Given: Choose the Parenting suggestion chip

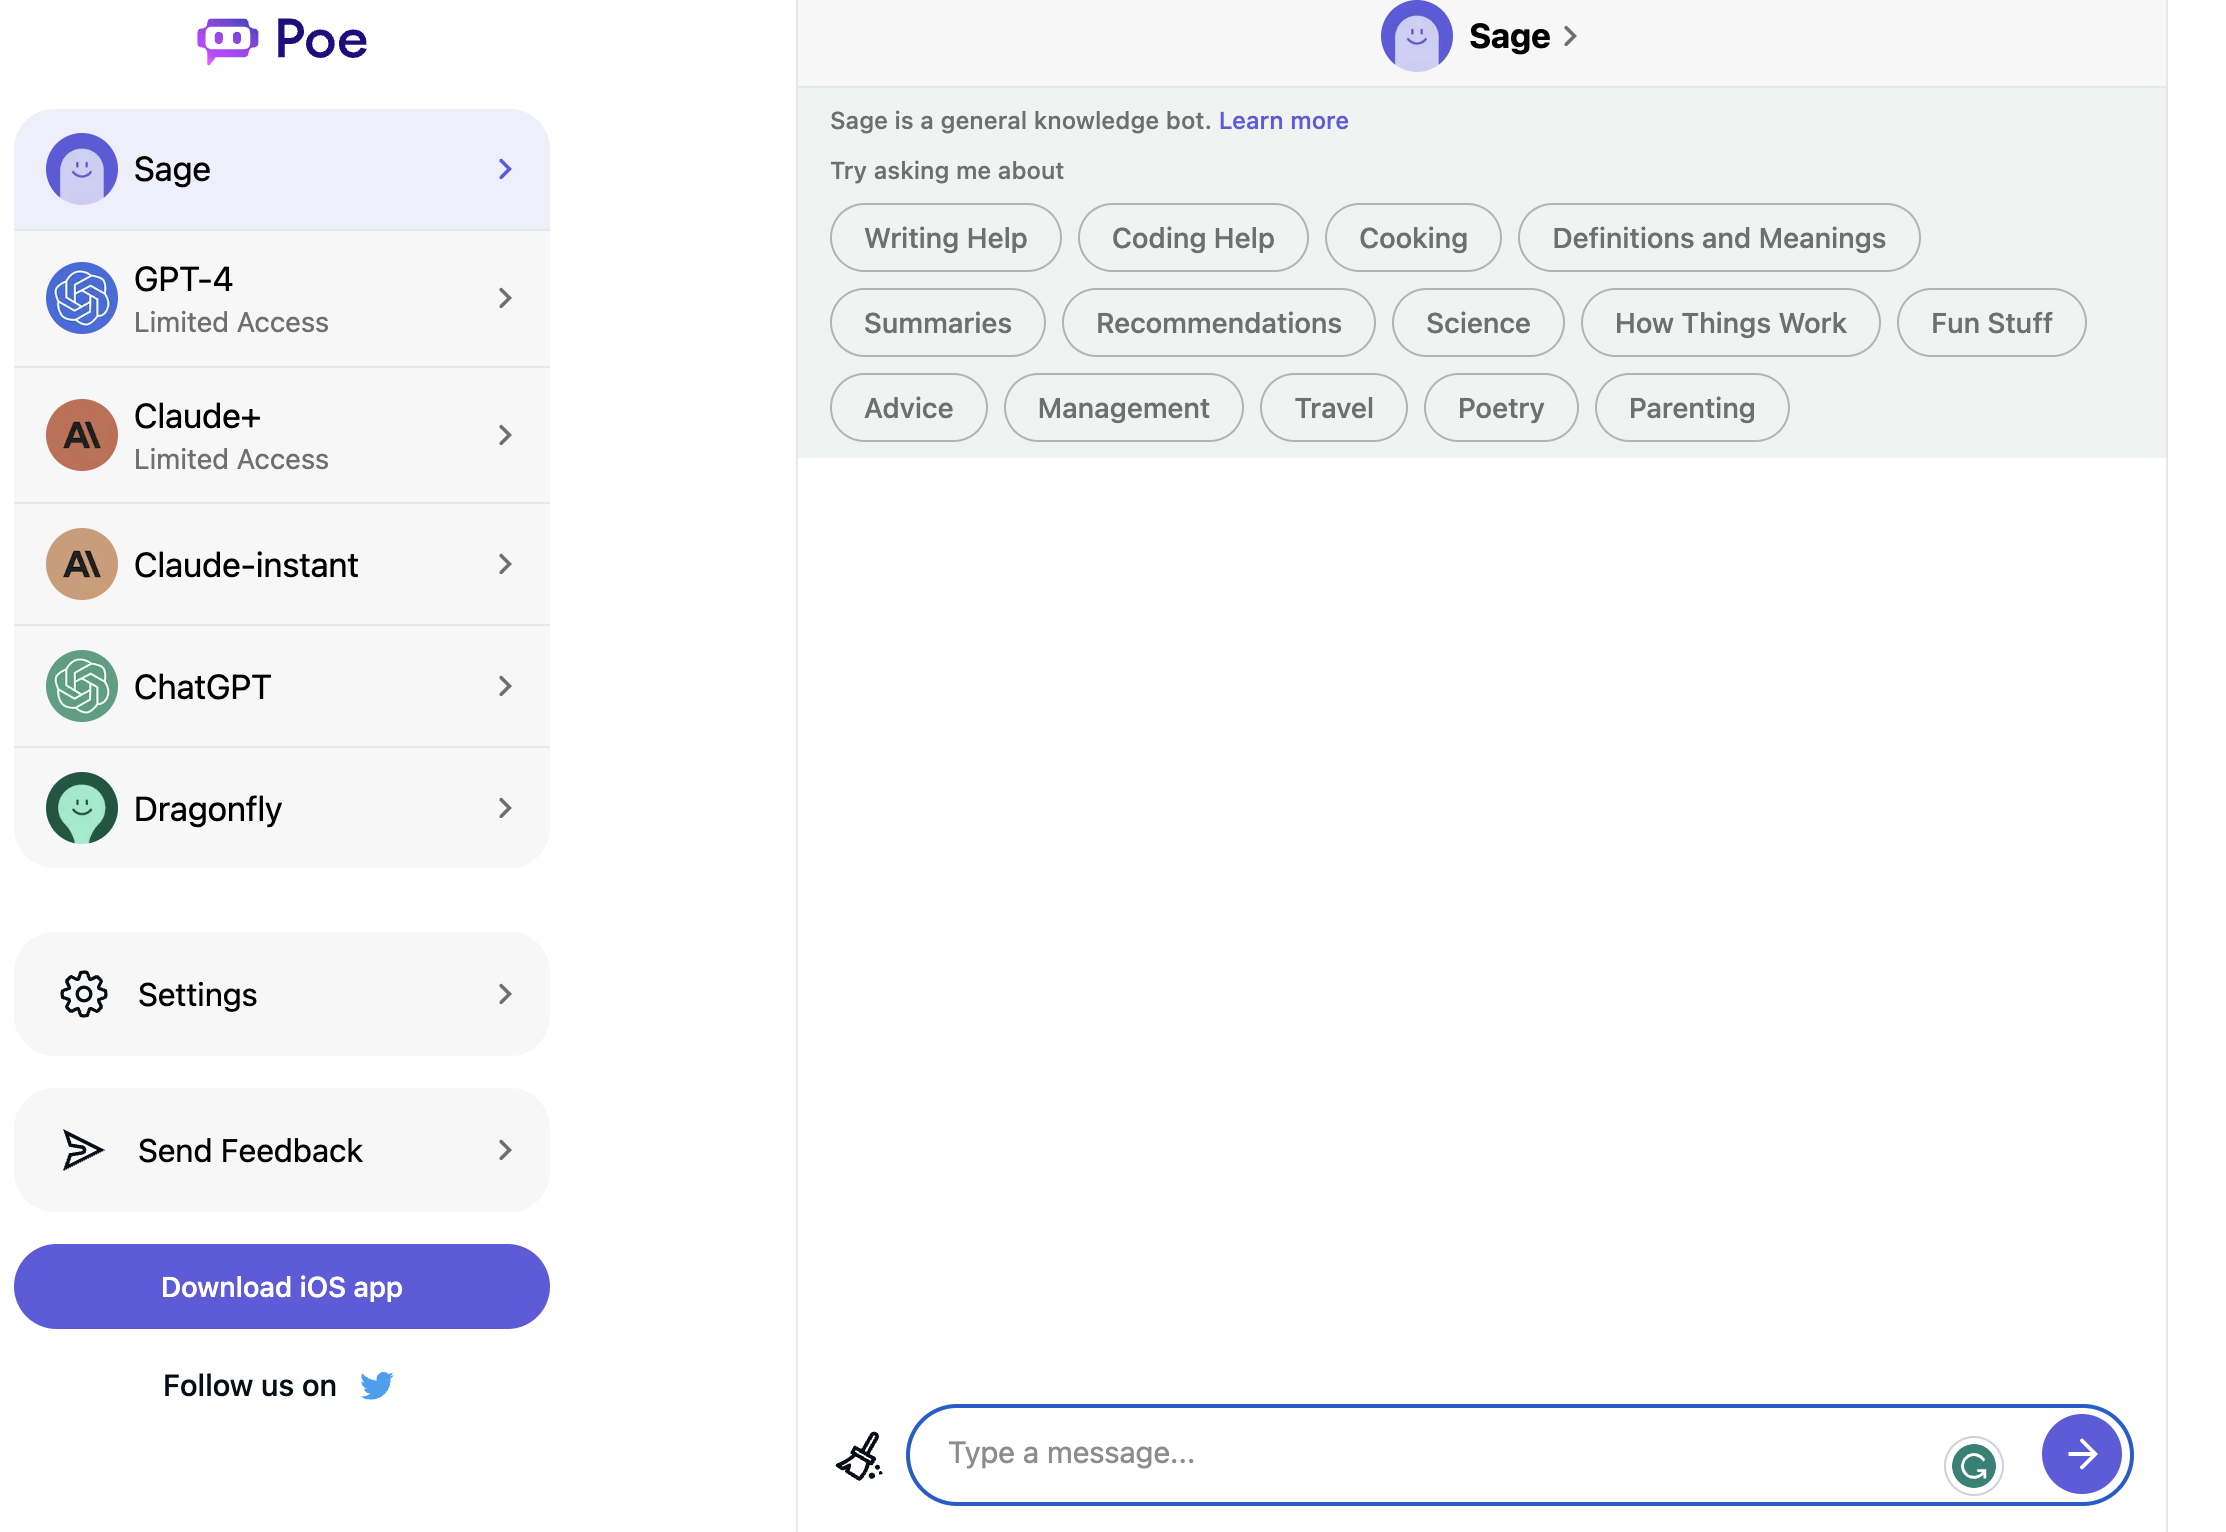Looking at the screenshot, I should (1691, 408).
